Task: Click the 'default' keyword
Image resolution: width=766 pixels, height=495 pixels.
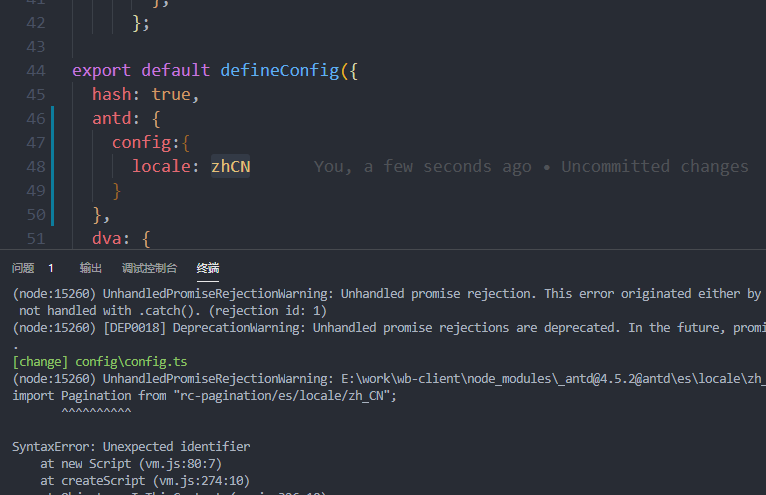Action: (x=176, y=70)
